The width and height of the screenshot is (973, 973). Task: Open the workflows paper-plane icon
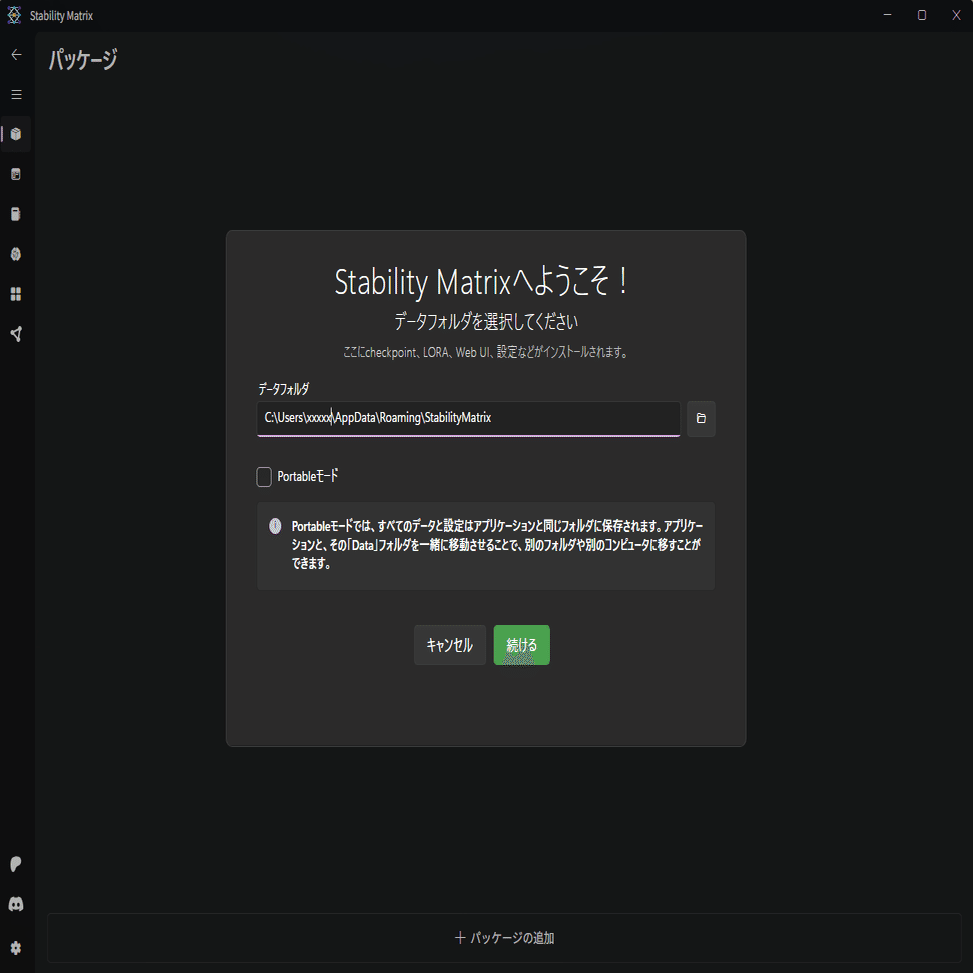17,334
